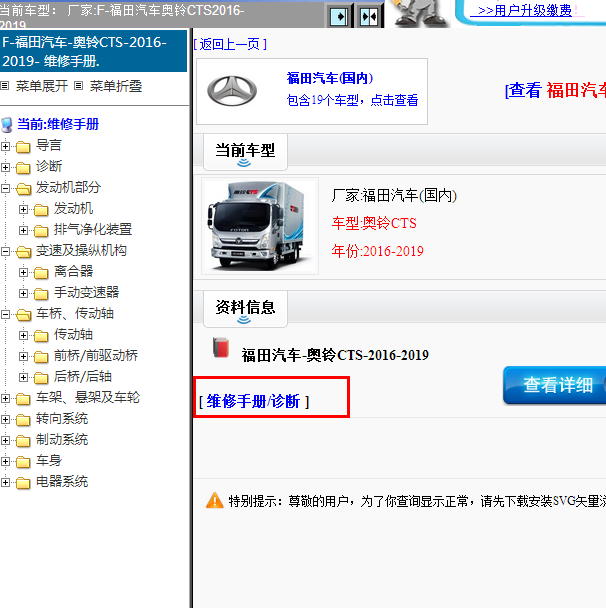Click the folder icon for 手动变速器
Screen dimensions: 606x608
pos(41,294)
